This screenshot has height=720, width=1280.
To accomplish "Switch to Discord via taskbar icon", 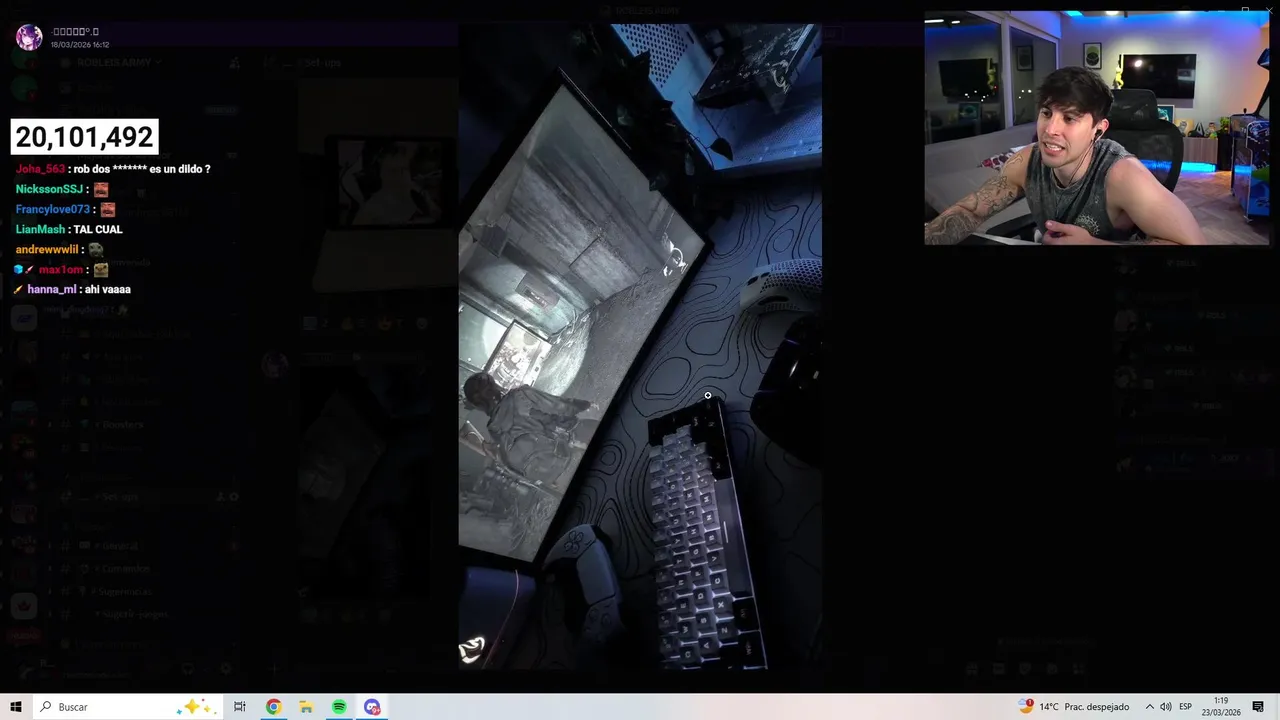I will pos(372,707).
